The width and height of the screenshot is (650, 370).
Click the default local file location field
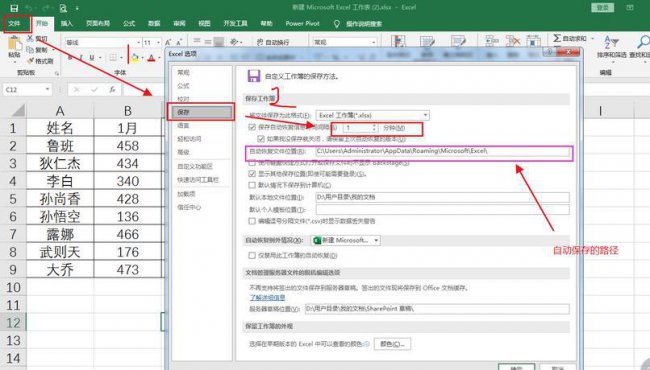point(442,197)
